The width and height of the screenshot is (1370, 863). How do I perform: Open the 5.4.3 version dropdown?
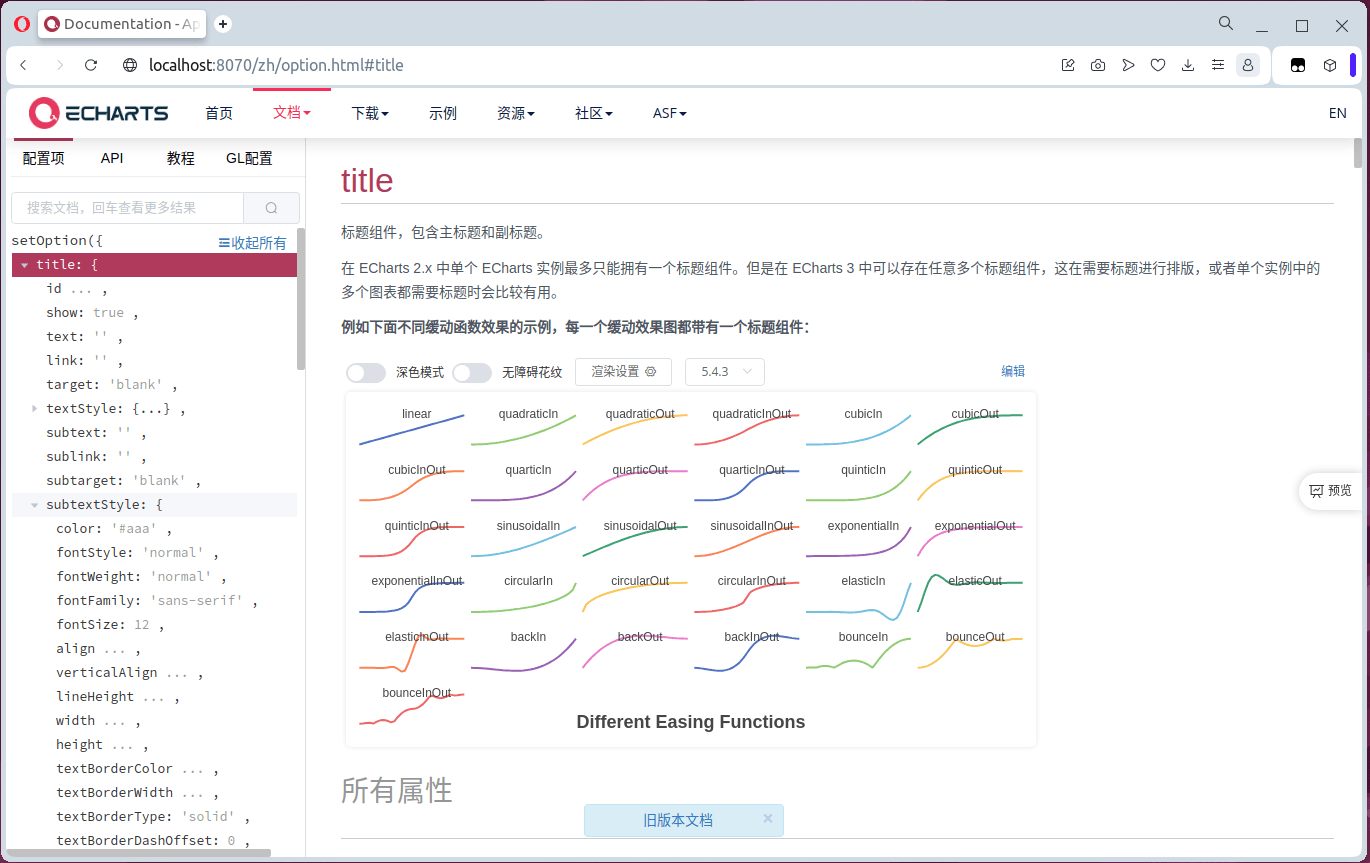pos(725,371)
